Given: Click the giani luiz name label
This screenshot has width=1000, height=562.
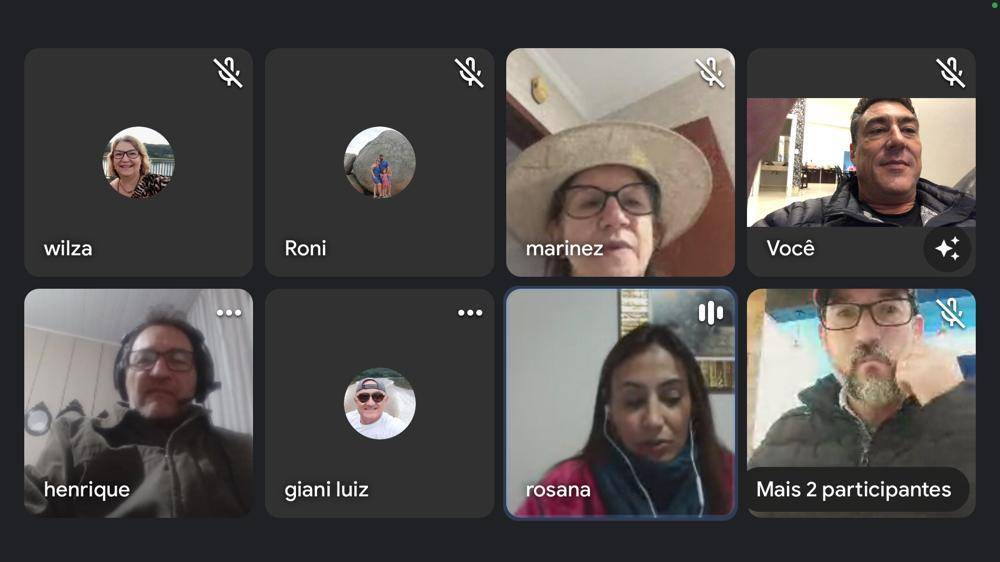Looking at the screenshot, I should click(x=327, y=489).
